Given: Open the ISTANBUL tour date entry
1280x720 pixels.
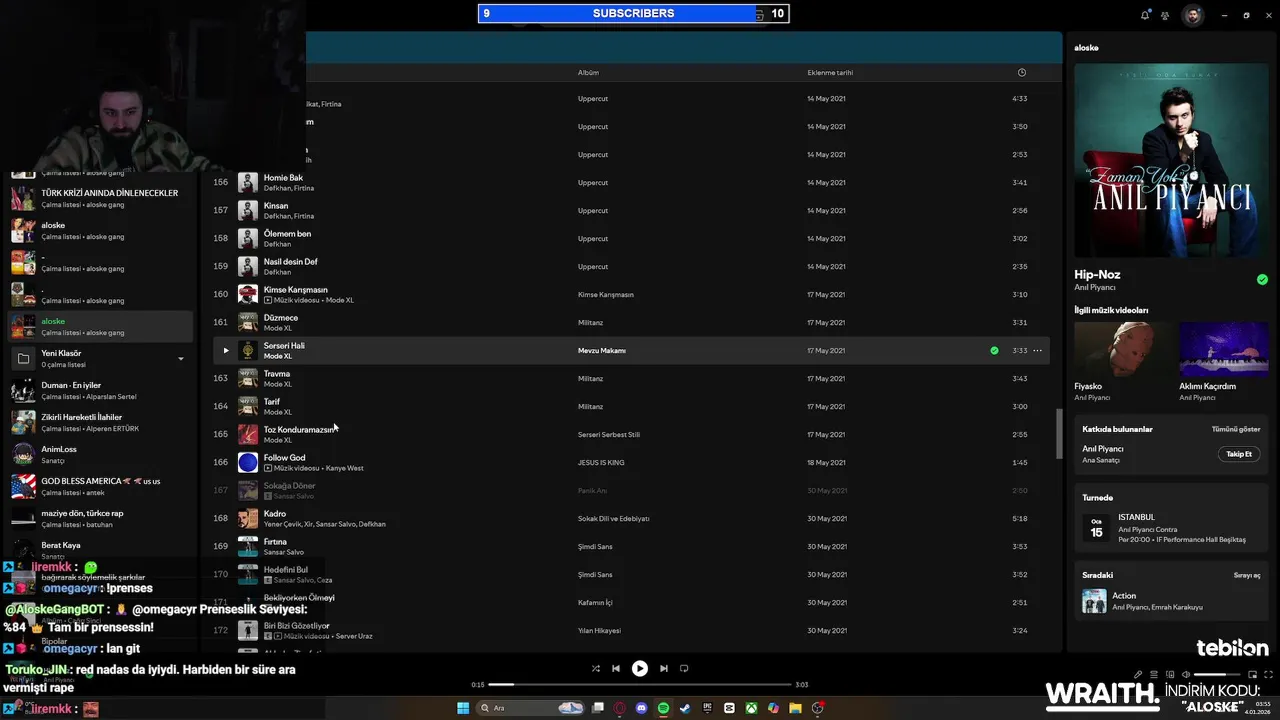Looking at the screenshot, I should tap(1171, 528).
